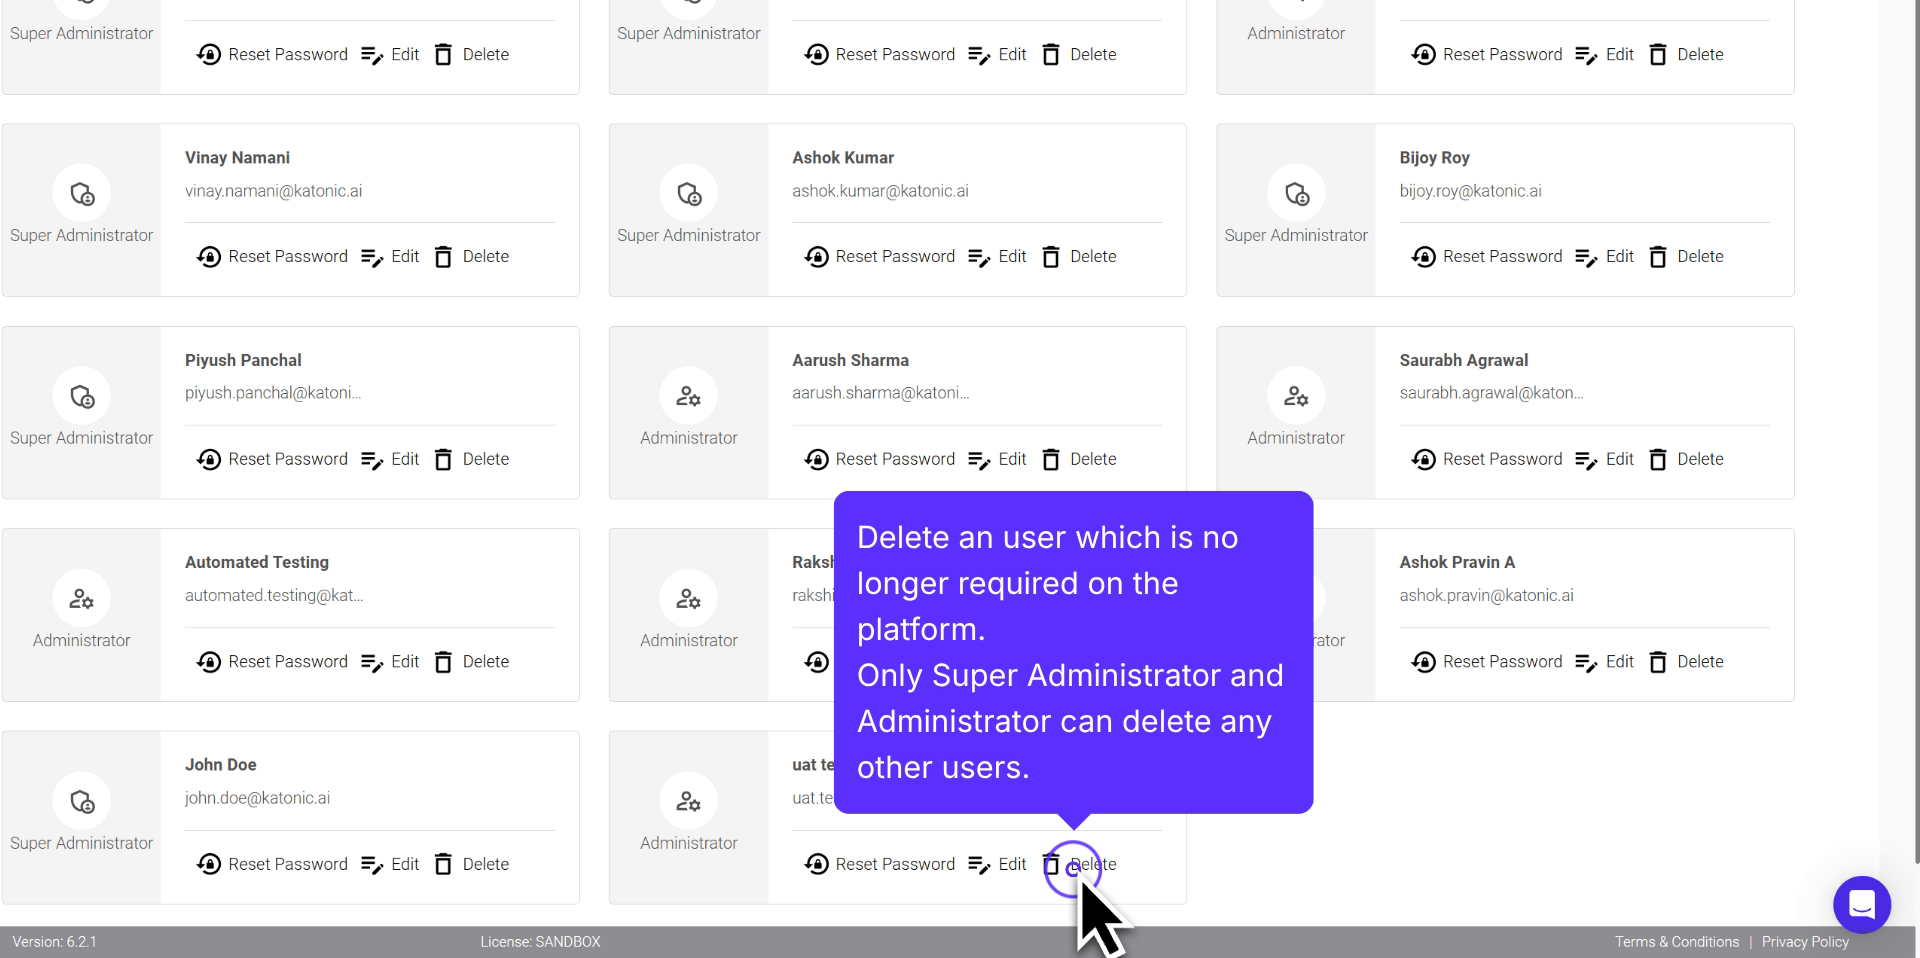Image resolution: width=1920 pixels, height=958 pixels.
Task: Click the Delete icon for Ashok Pravin A
Action: pos(1658,661)
